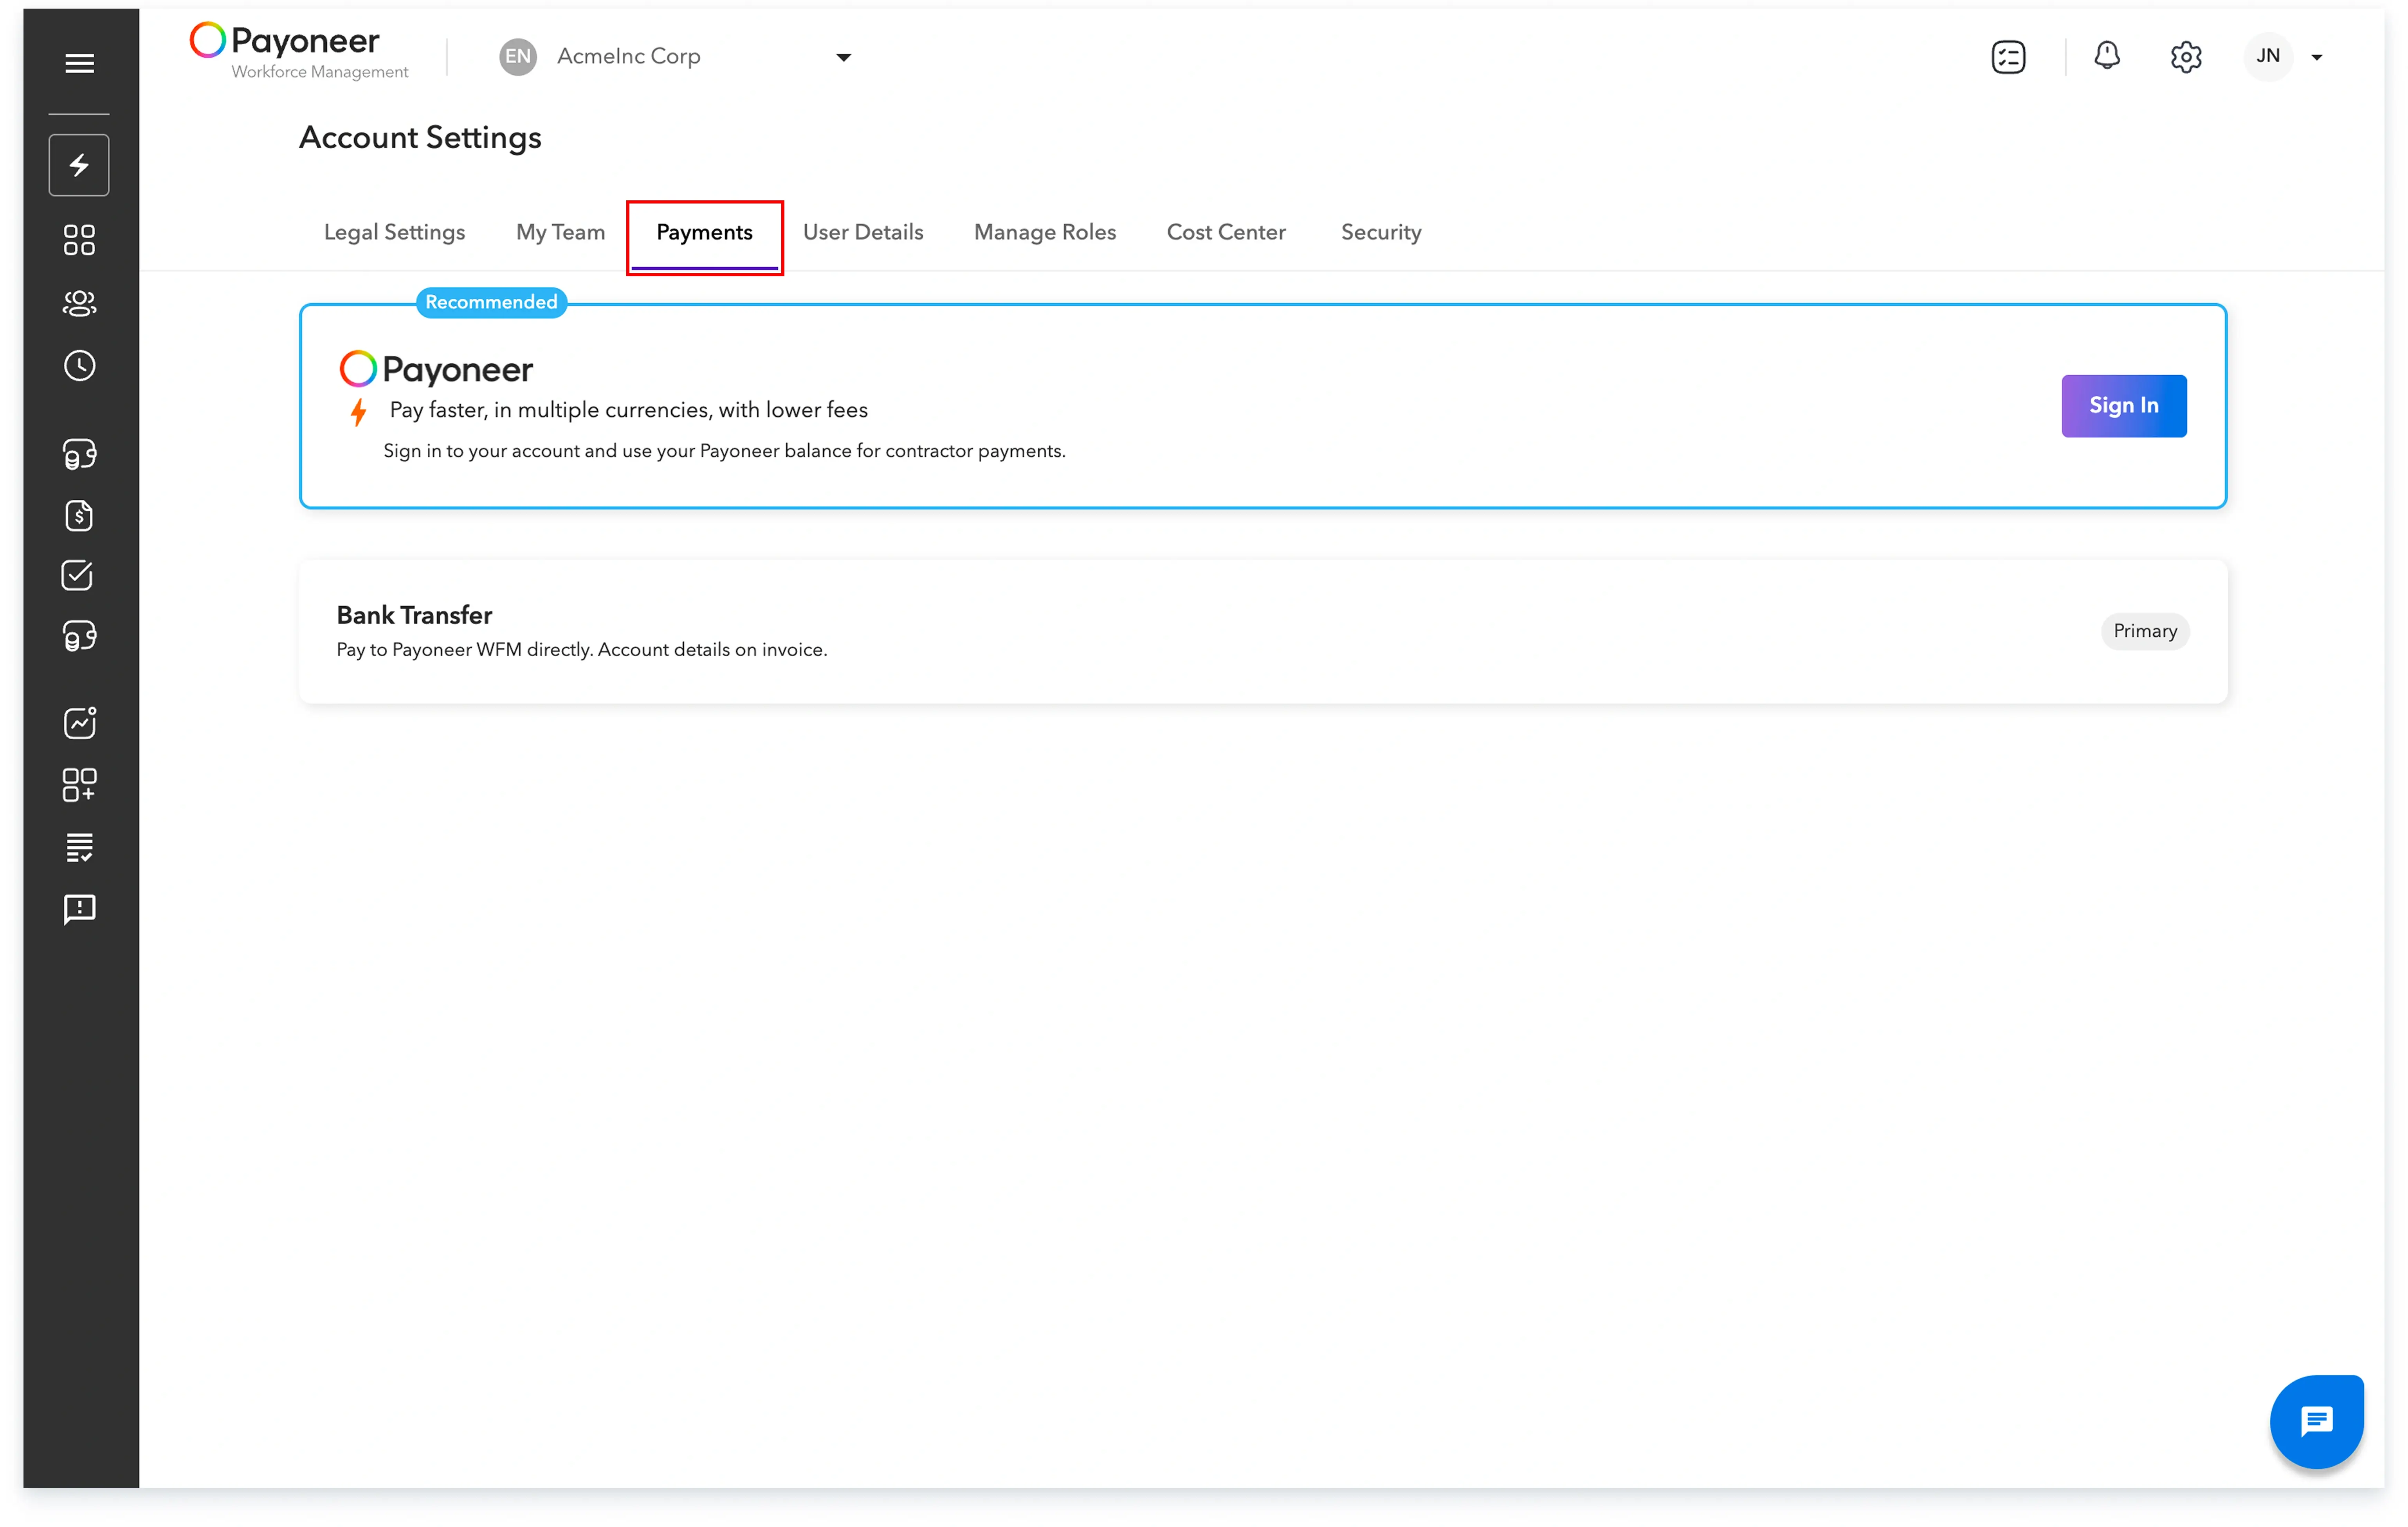The image size is (2408, 1527).
Task: Open the dollar document invoices icon
Action: tap(79, 516)
